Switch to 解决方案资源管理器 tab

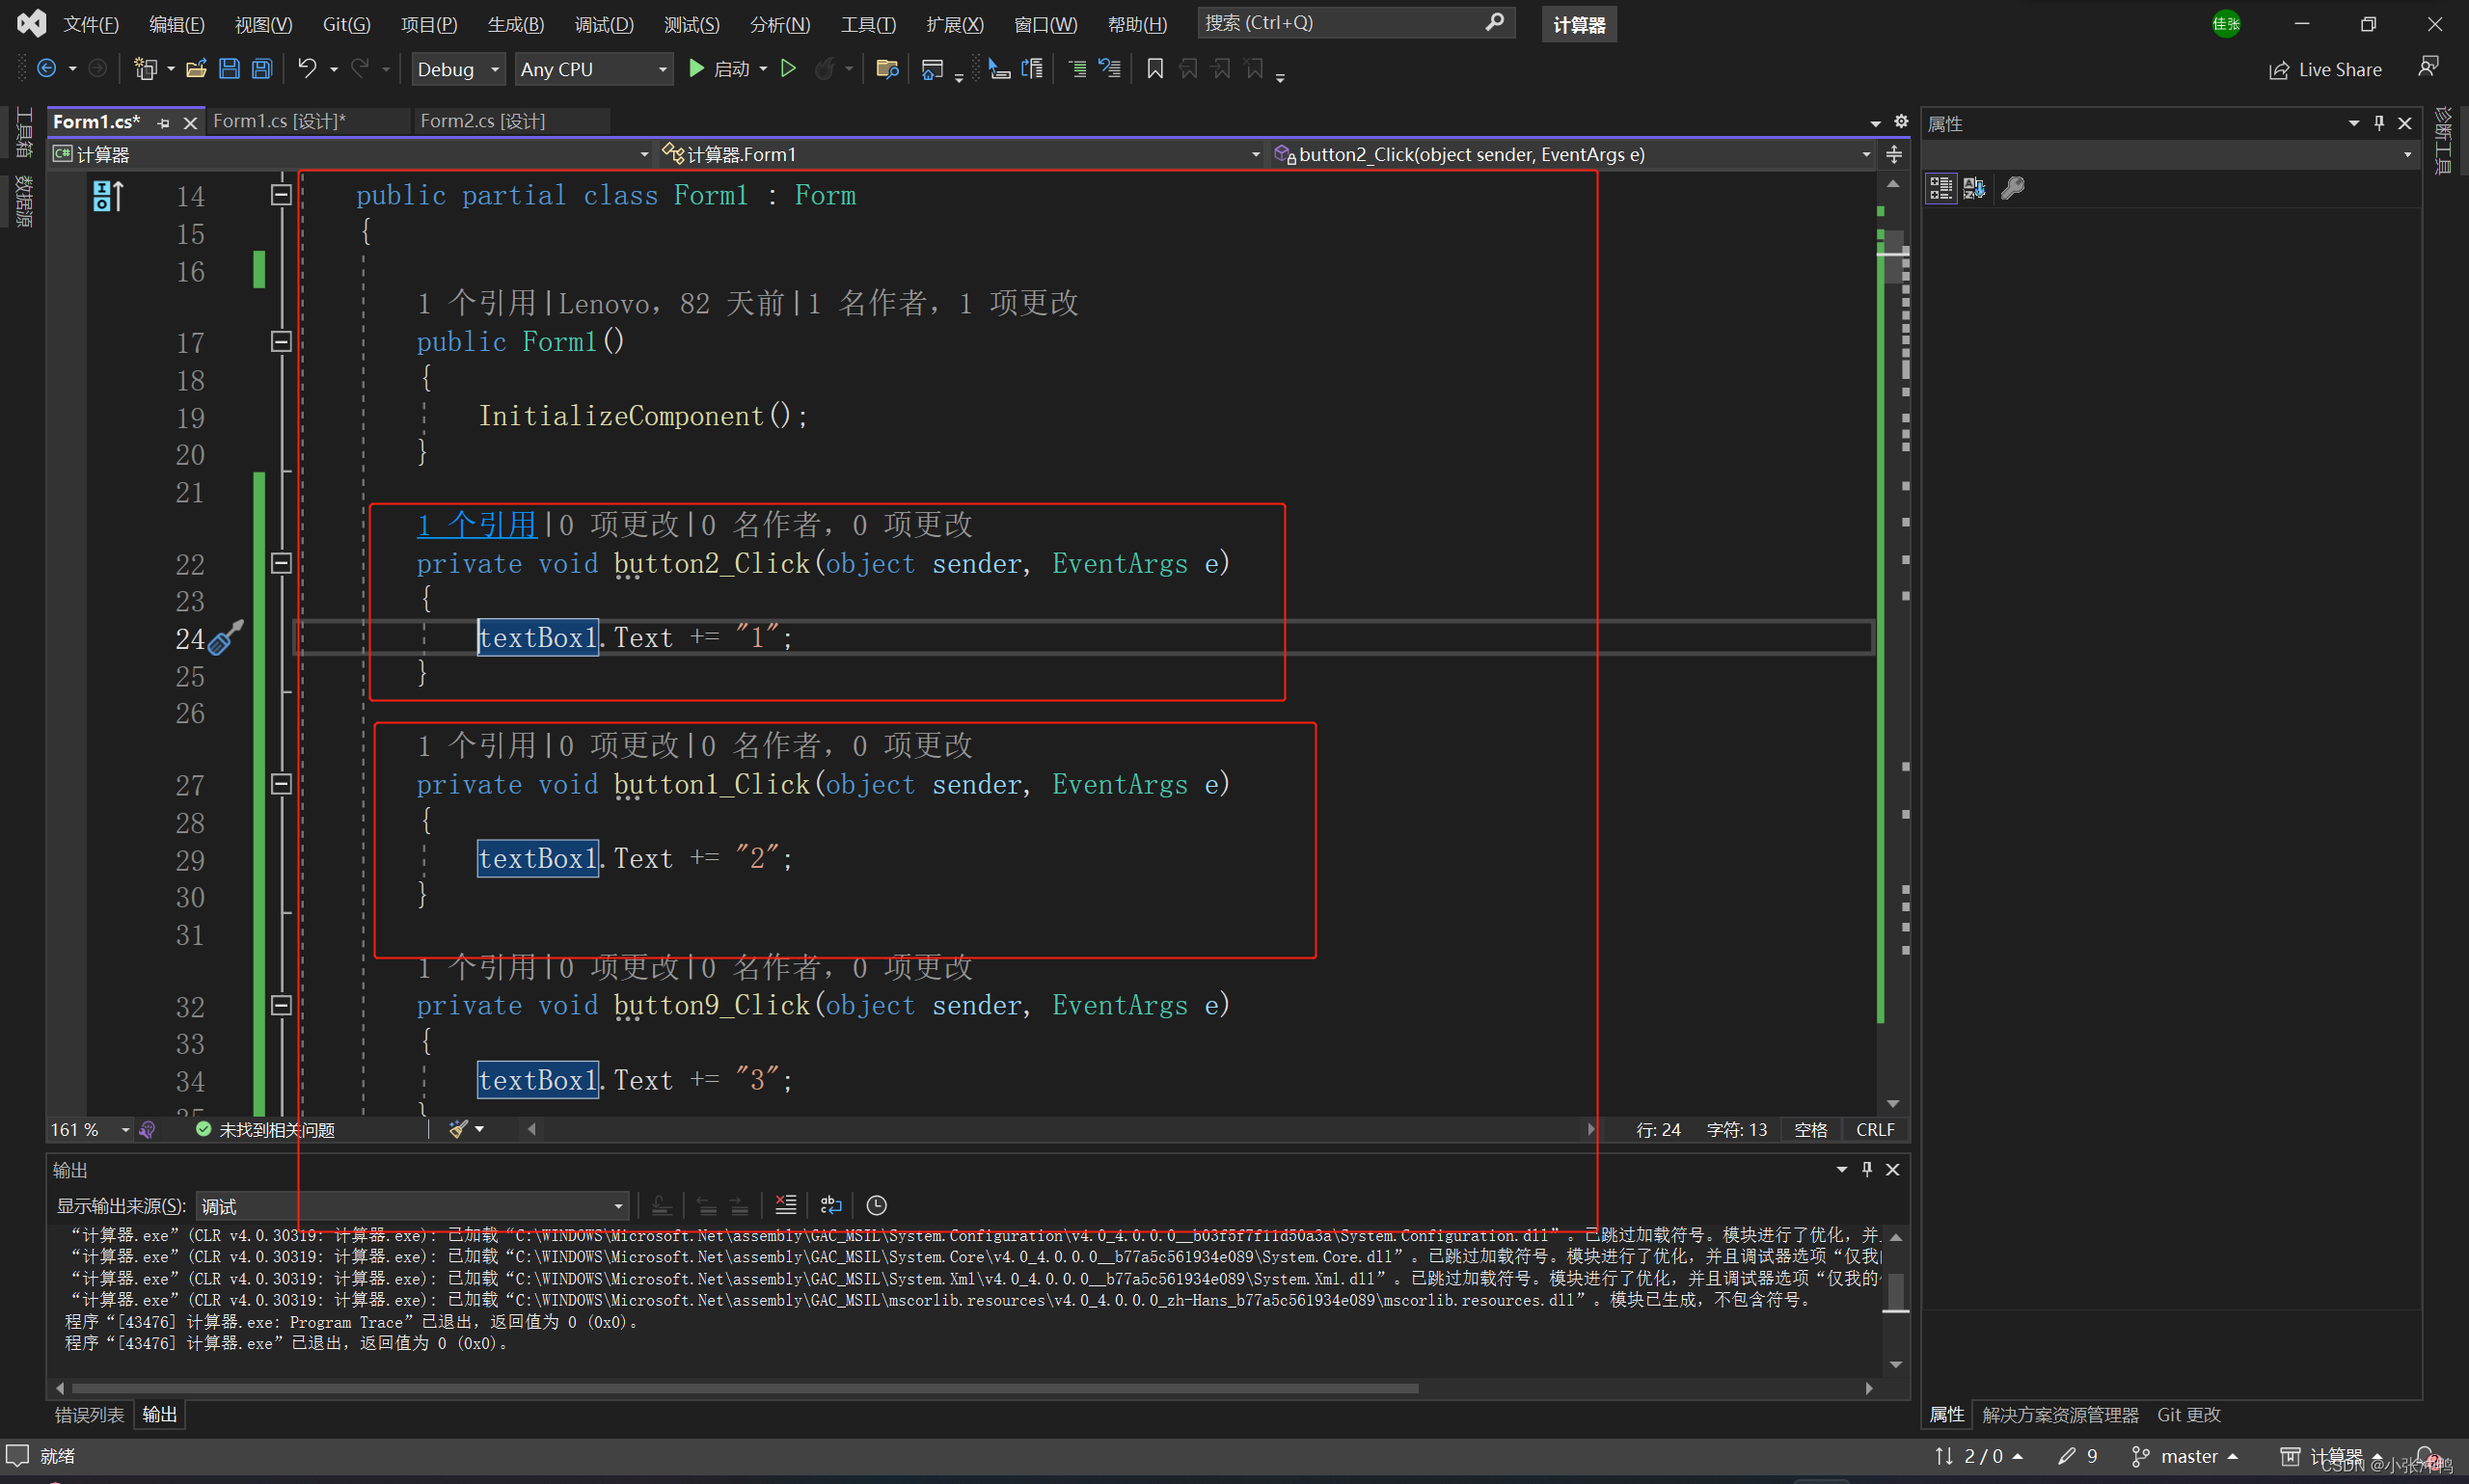[x=2060, y=1414]
